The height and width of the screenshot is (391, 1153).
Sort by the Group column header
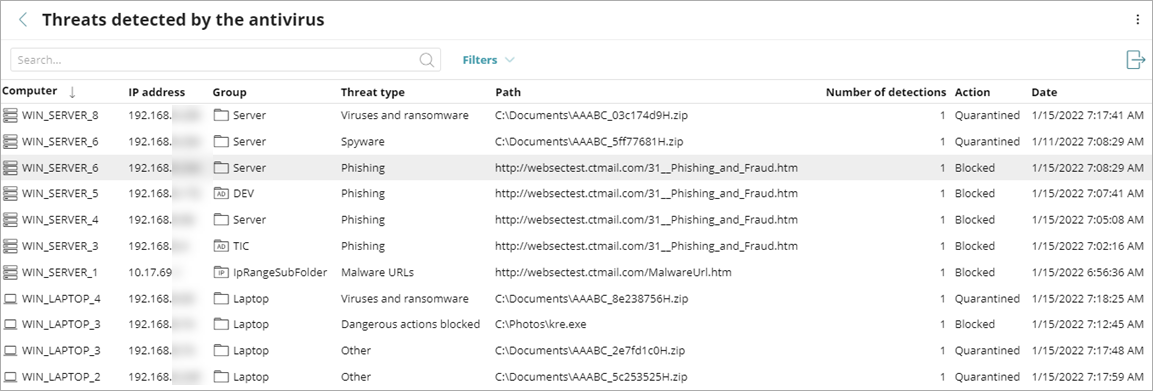click(229, 93)
